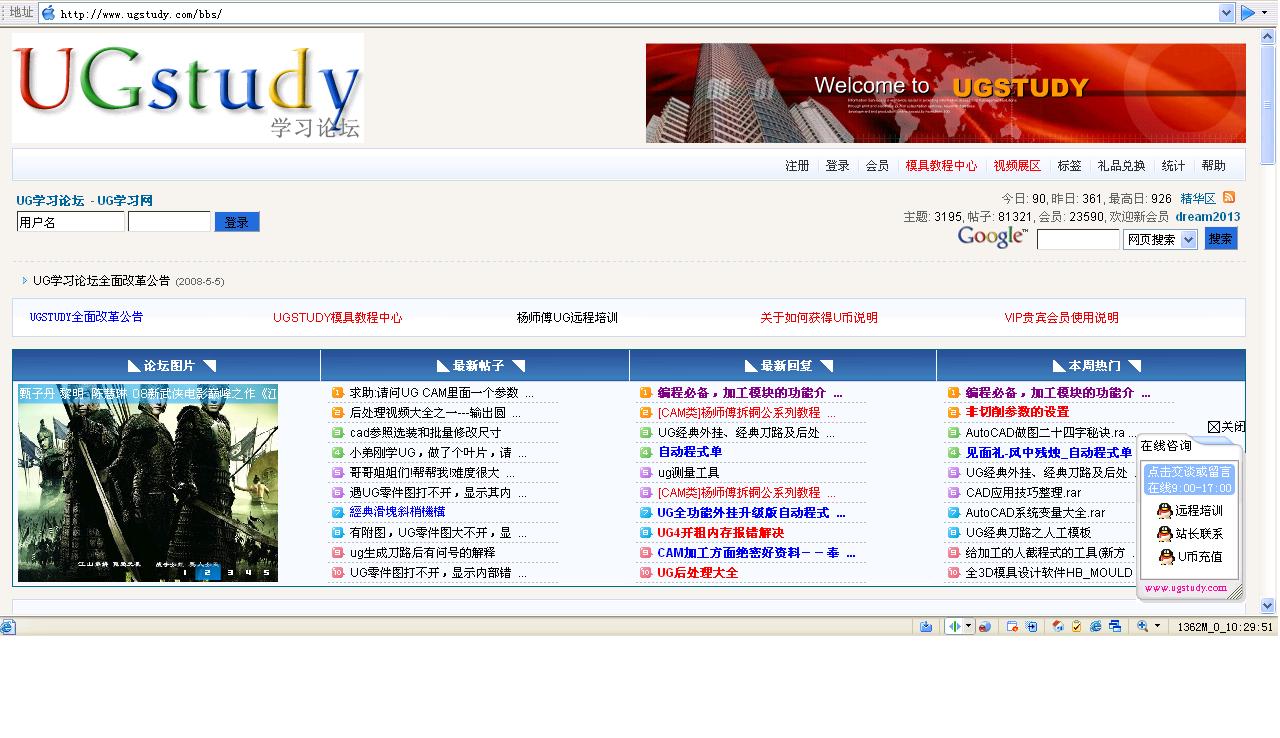Open the 精华区 link
Screen dimensions: 1280x738
click(x=1198, y=199)
